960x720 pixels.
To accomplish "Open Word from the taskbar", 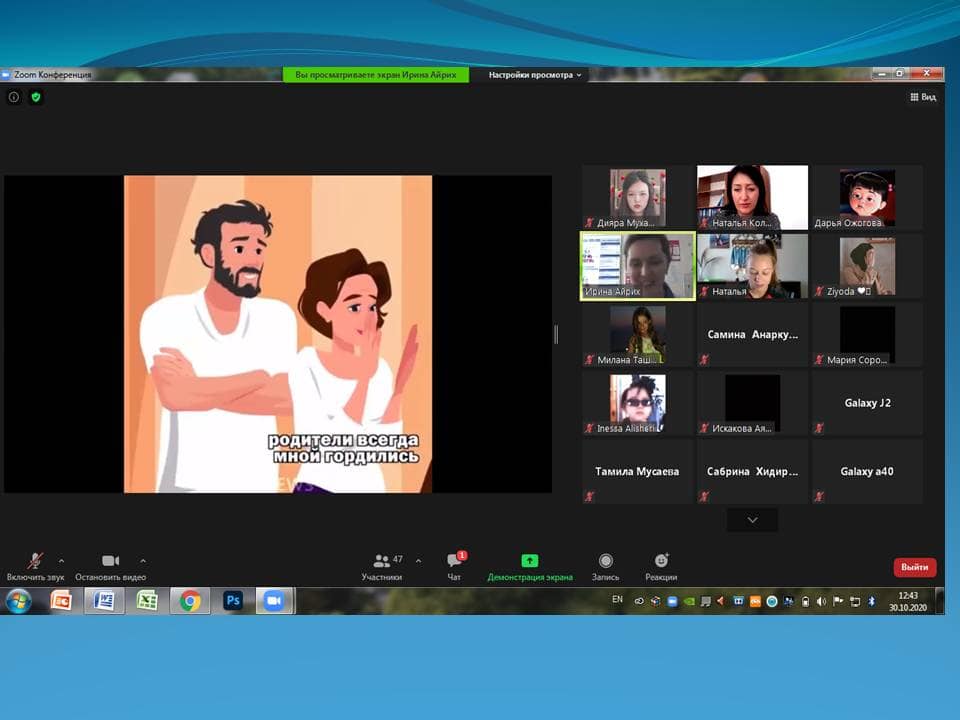I will click(104, 601).
